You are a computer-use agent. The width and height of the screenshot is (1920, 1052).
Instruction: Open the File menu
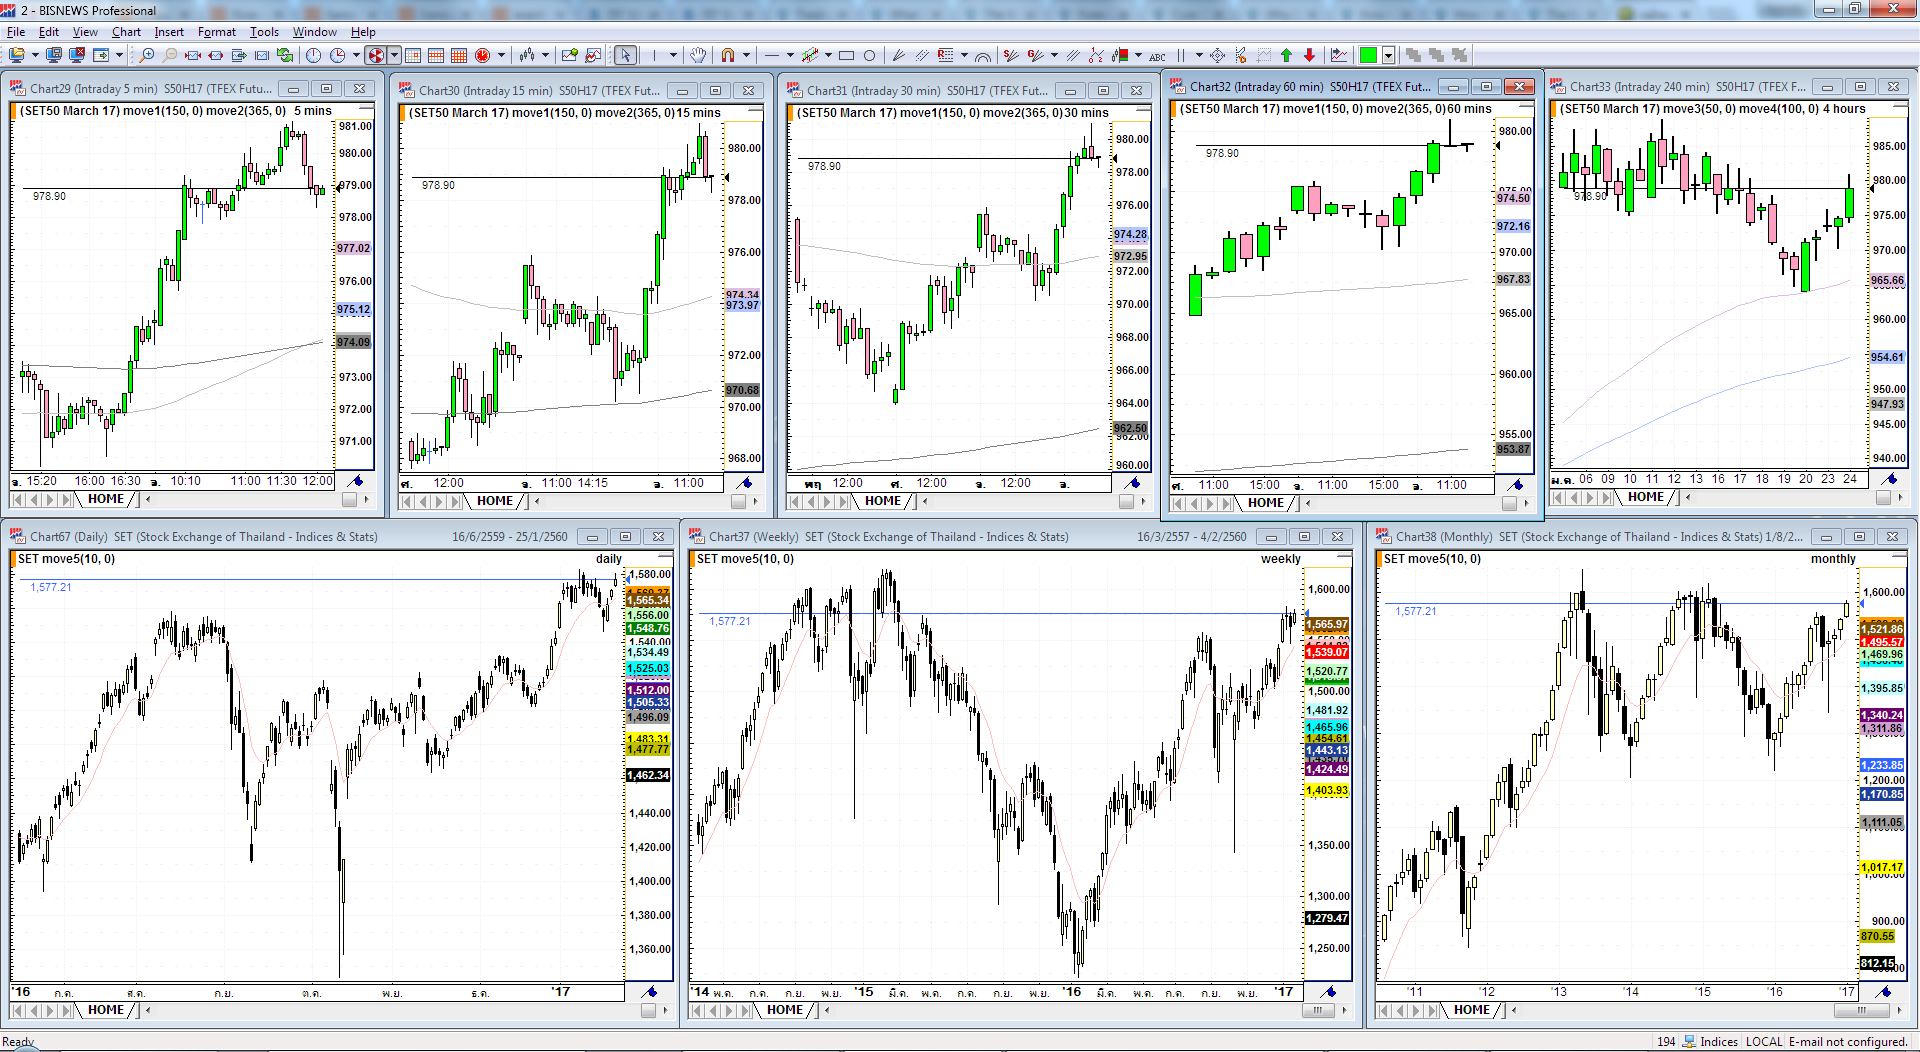16,32
